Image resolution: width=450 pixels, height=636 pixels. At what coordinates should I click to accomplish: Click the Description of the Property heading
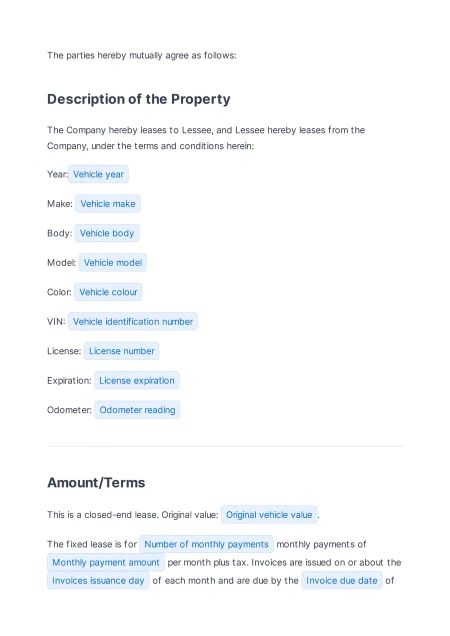click(x=139, y=99)
